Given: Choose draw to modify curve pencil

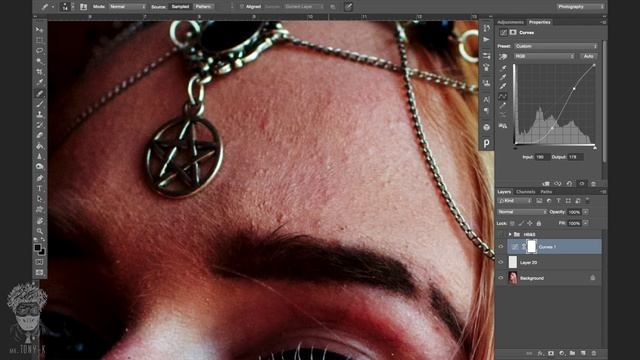Looking at the screenshot, I should tap(503, 106).
